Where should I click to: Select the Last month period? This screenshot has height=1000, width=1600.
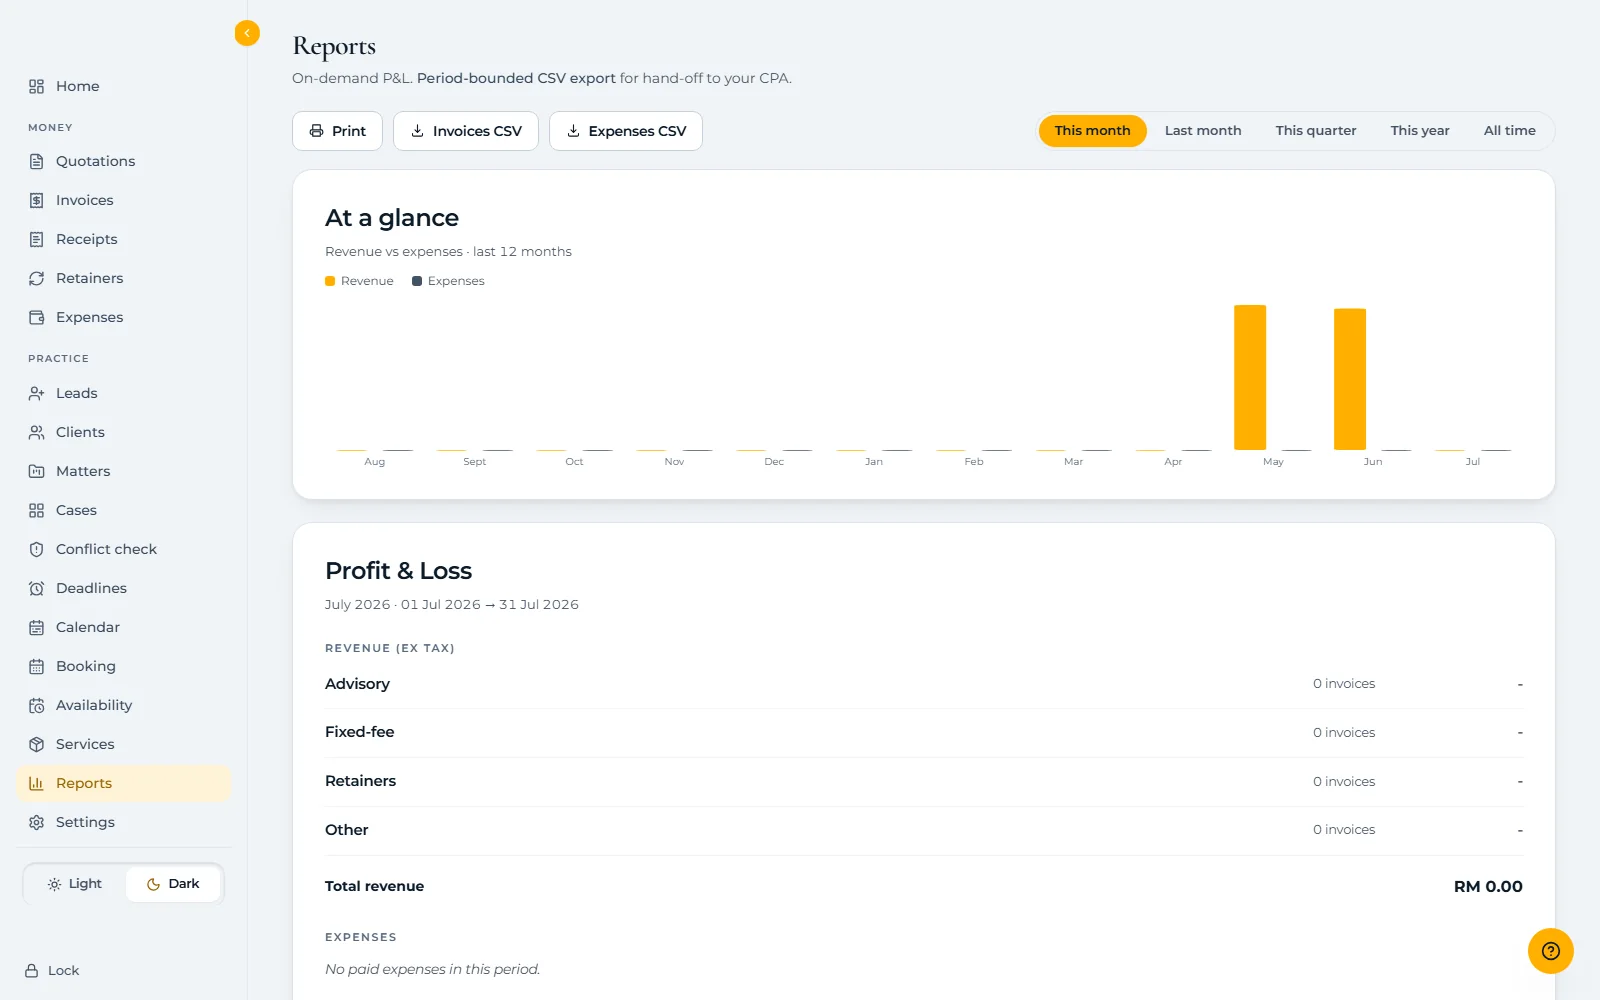click(1203, 131)
